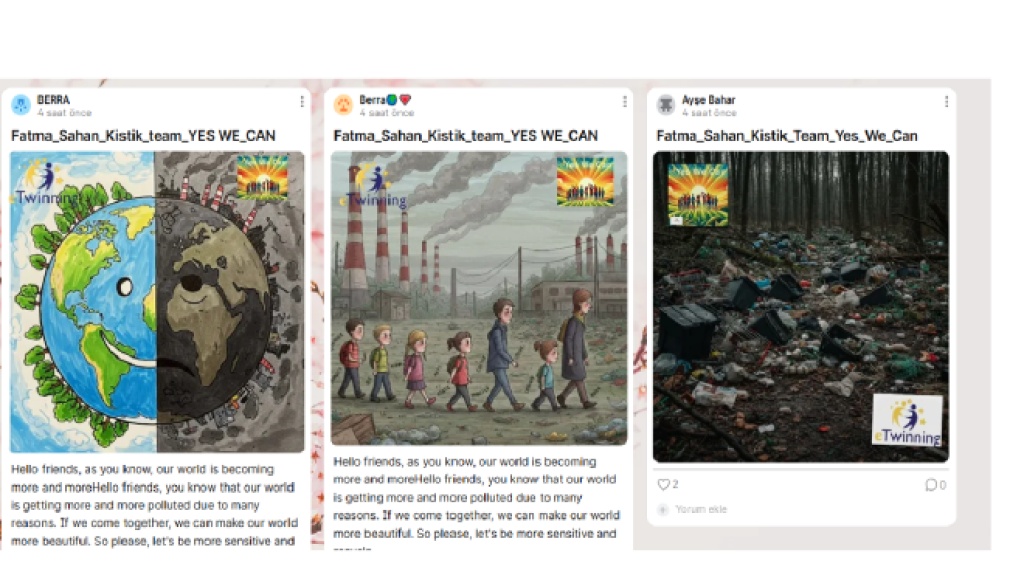Open the three-dot menu on Berra's factory post
Screen dimensions: 1024x575
[x=624, y=101]
